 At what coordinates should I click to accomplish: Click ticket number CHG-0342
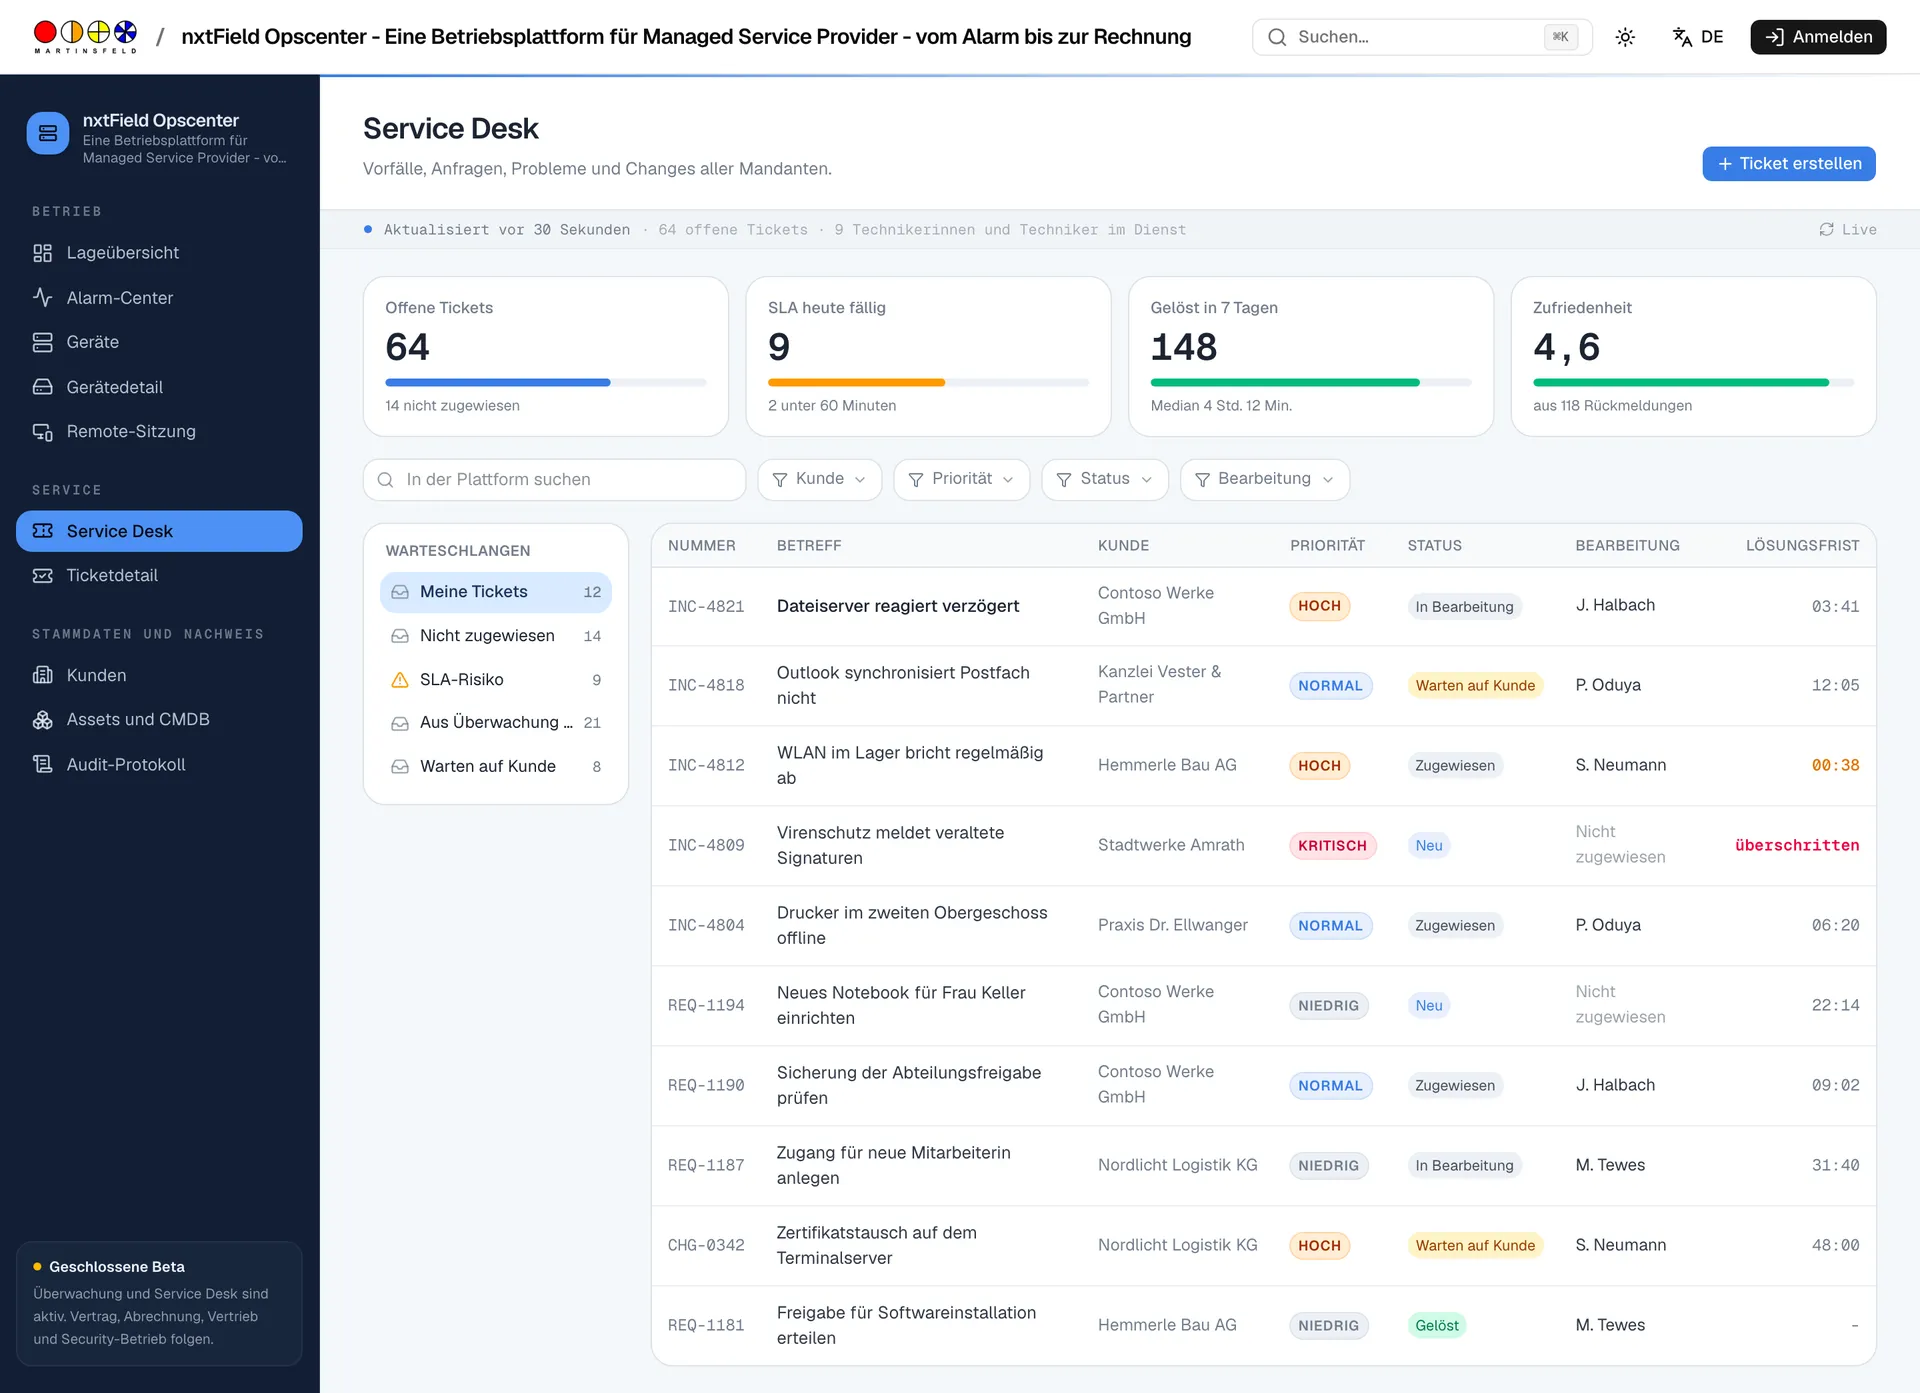tap(706, 1246)
